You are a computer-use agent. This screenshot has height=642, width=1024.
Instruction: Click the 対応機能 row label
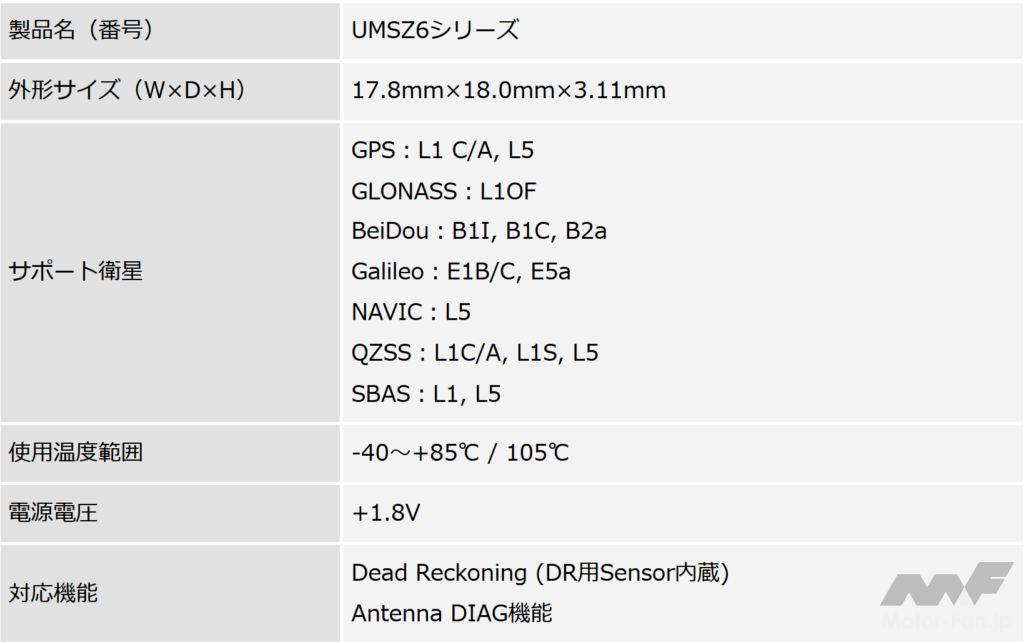53,594
